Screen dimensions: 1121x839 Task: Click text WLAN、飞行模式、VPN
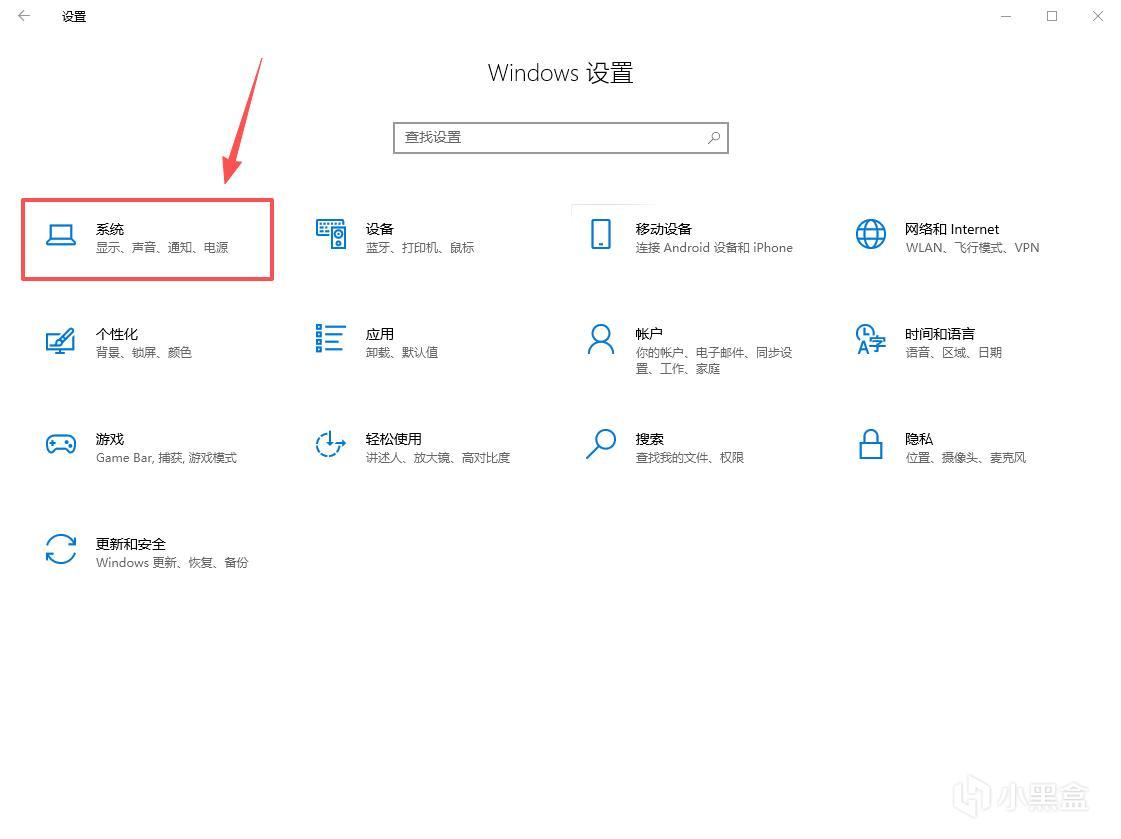(x=972, y=247)
